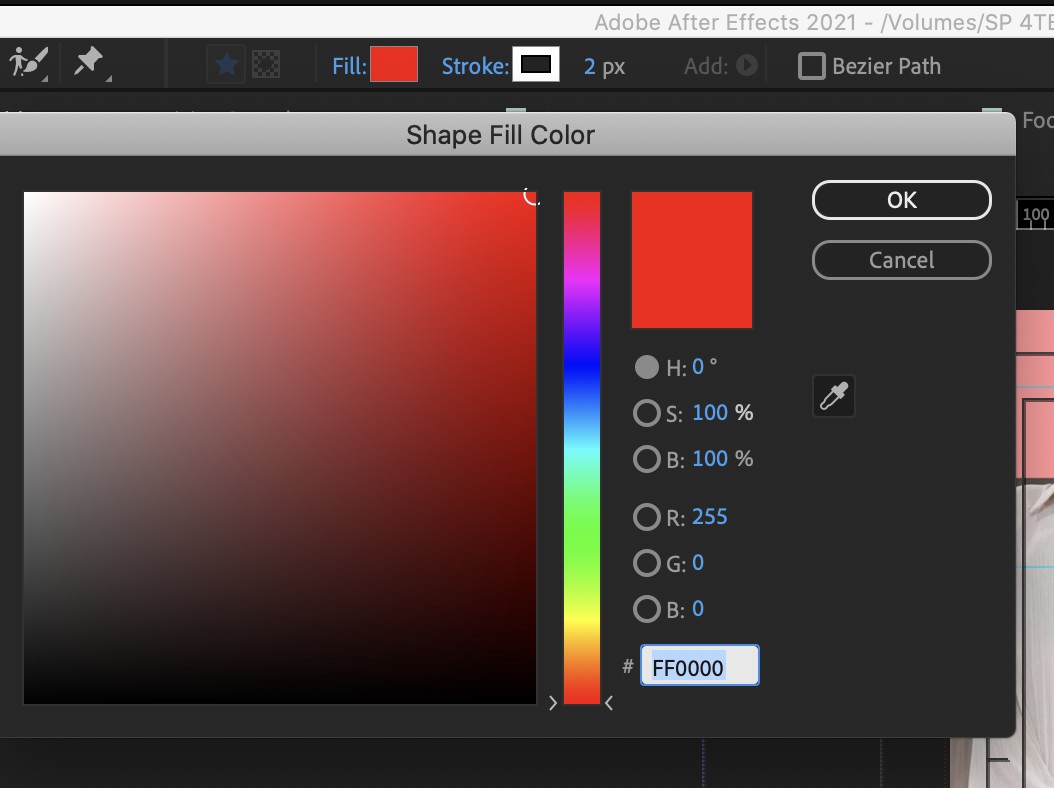Confirm the color with OK

901,199
